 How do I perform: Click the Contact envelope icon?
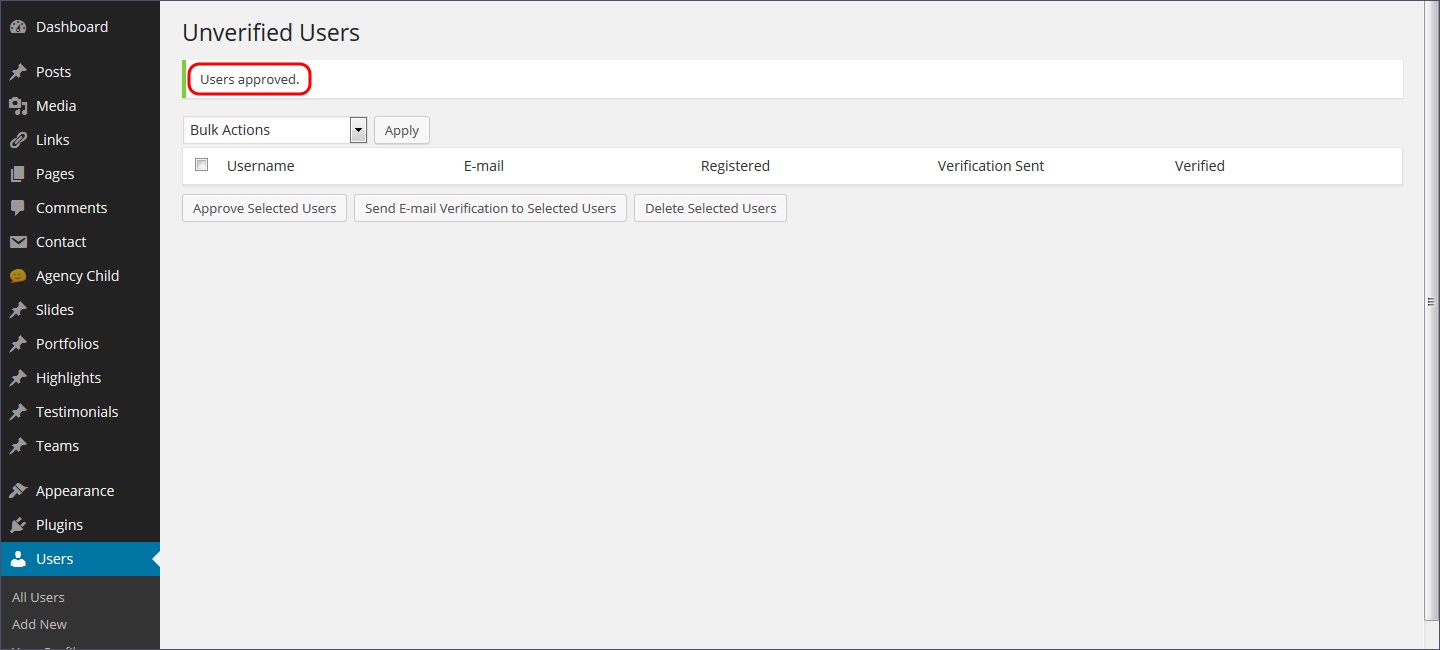coord(18,242)
